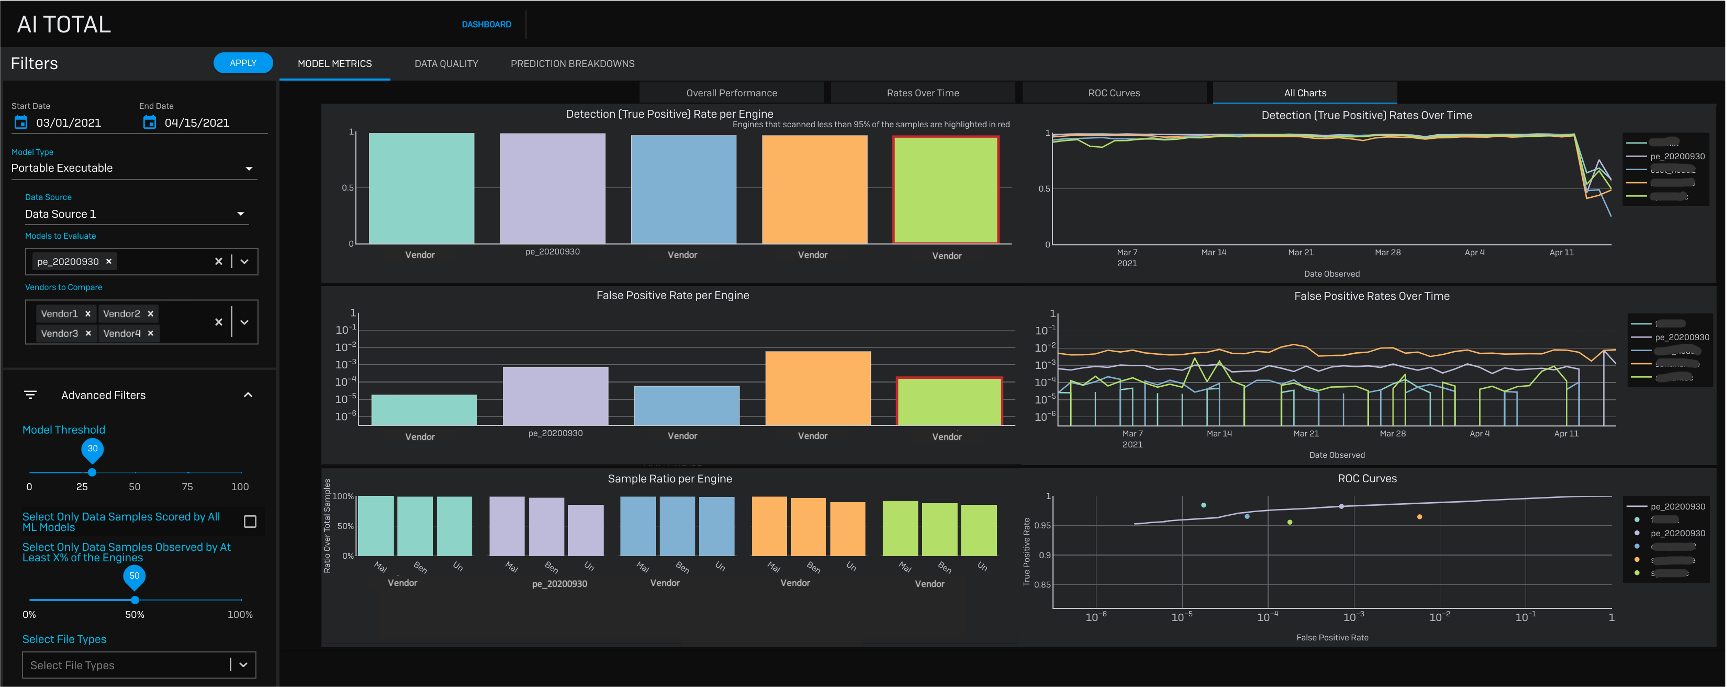
Task: Click the 75 mark on Model Threshold slider
Action: (x=187, y=487)
